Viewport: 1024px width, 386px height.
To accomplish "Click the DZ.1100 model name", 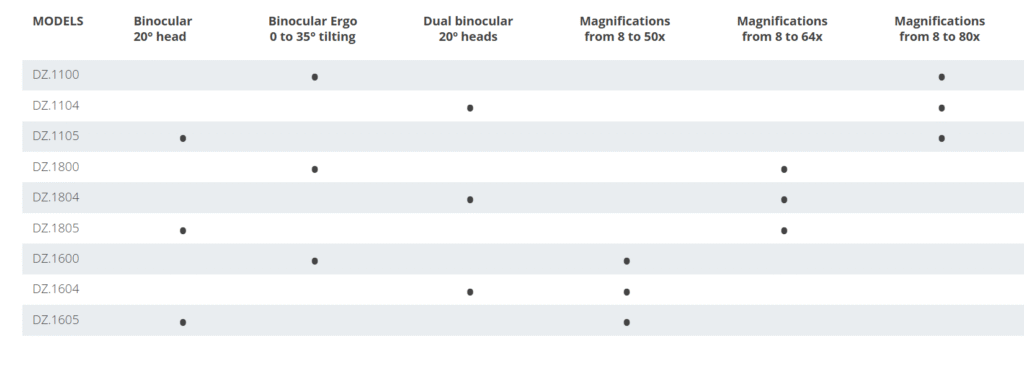I will [x=56, y=74].
